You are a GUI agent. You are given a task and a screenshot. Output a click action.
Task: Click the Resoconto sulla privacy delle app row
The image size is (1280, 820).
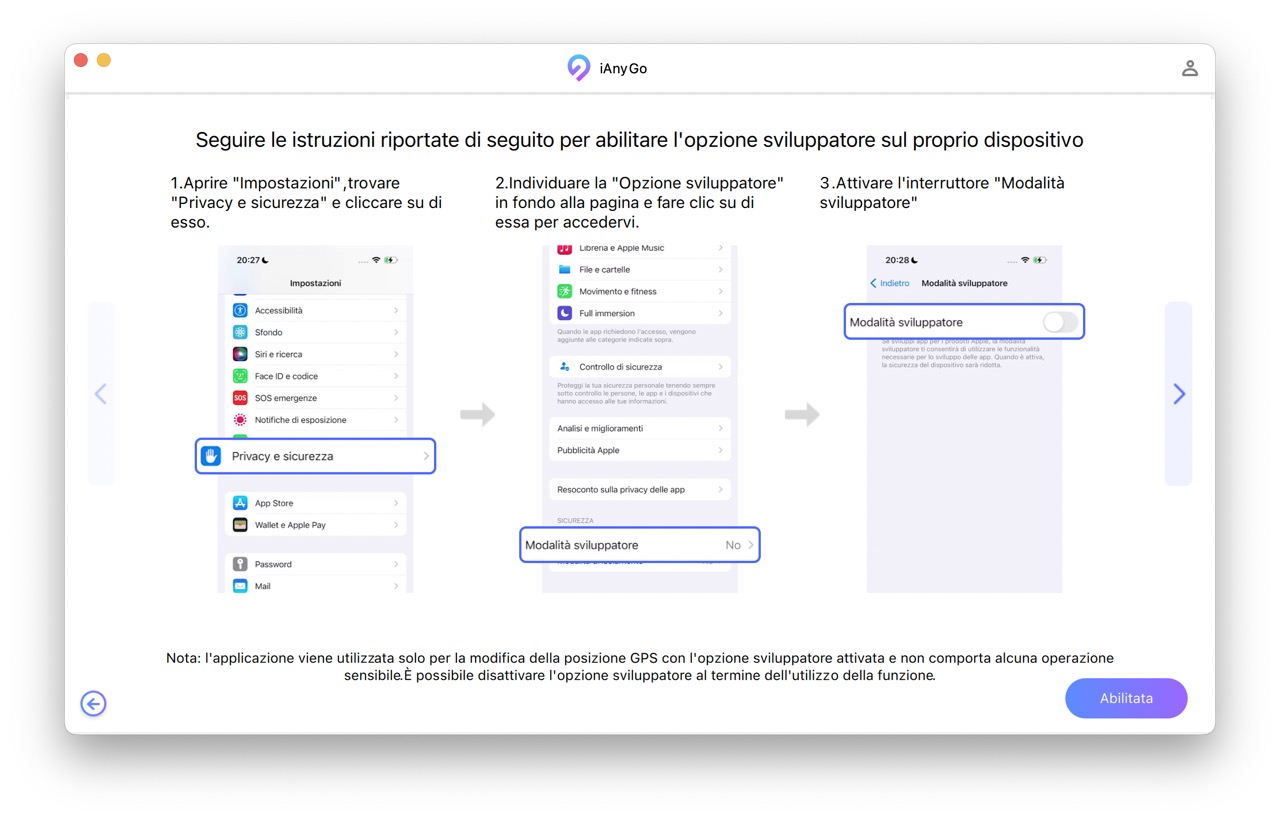[640, 489]
